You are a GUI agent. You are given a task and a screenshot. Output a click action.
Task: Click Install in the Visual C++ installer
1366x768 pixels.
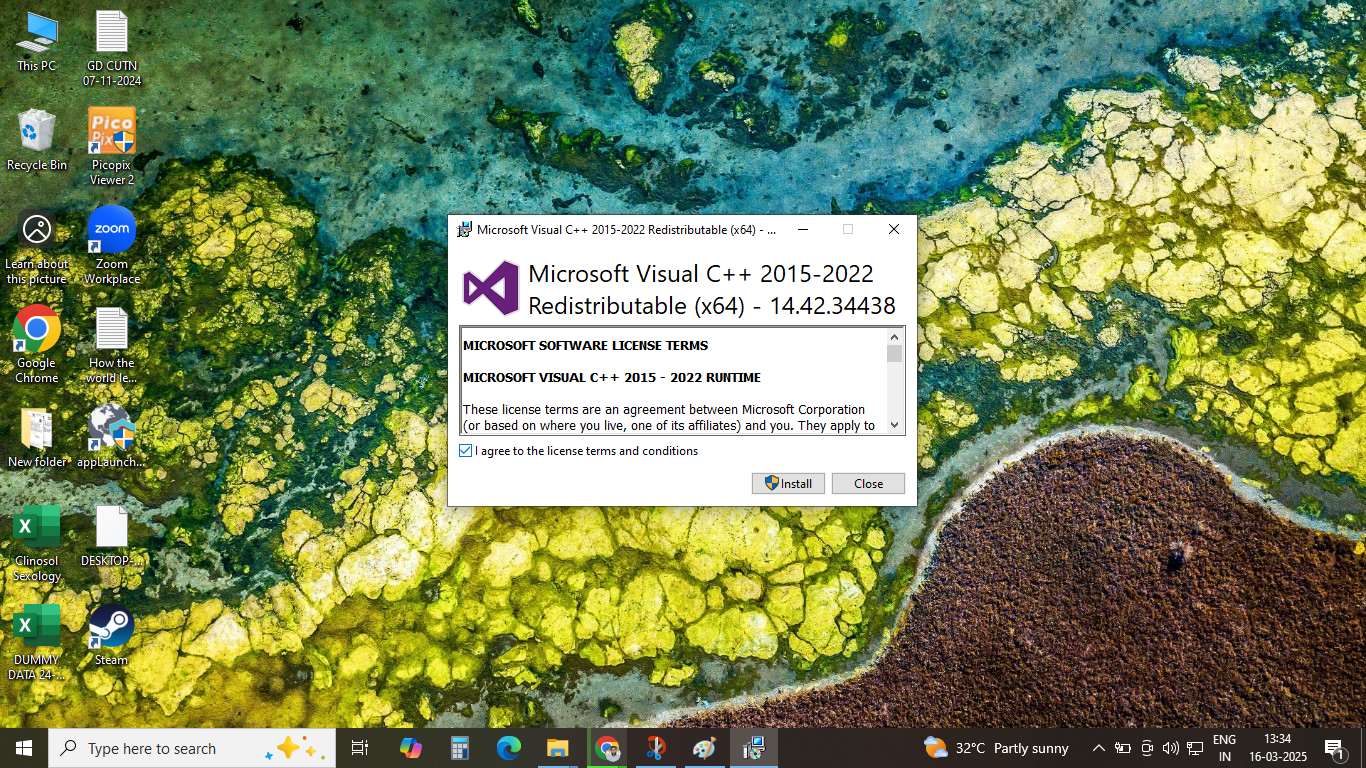click(788, 483)
